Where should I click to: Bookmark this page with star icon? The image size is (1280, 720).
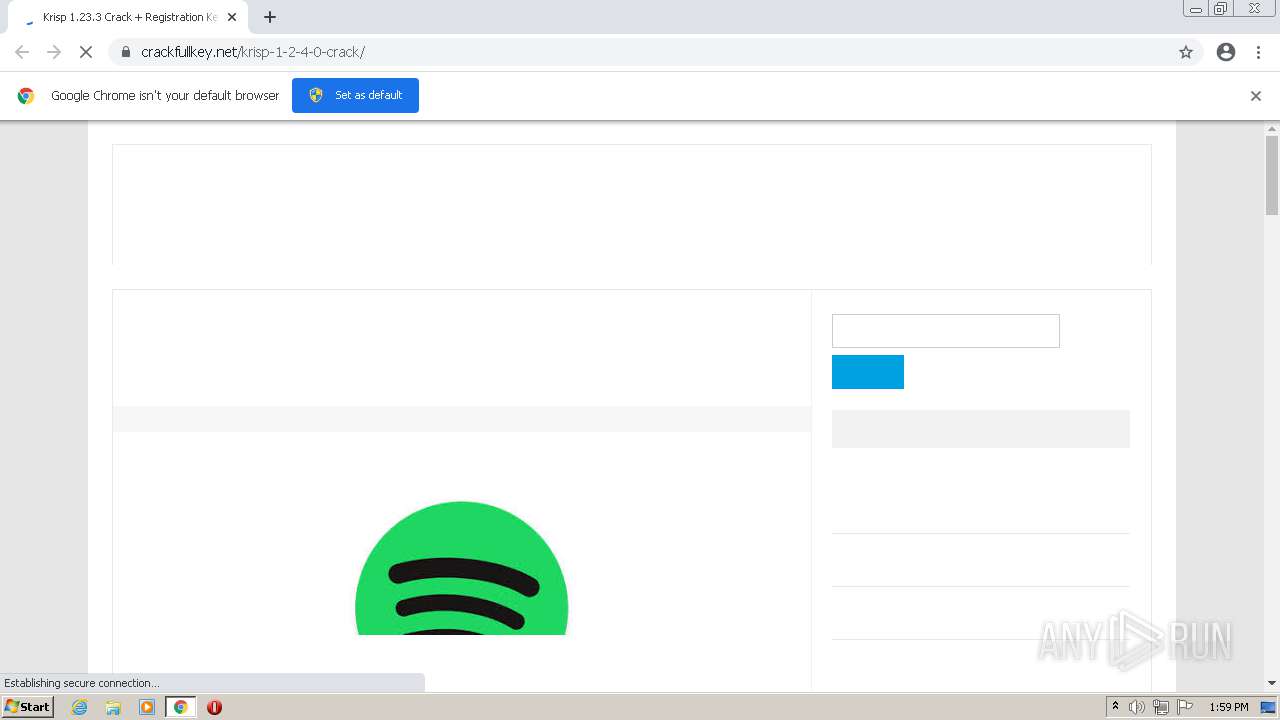click(1186, 52)
